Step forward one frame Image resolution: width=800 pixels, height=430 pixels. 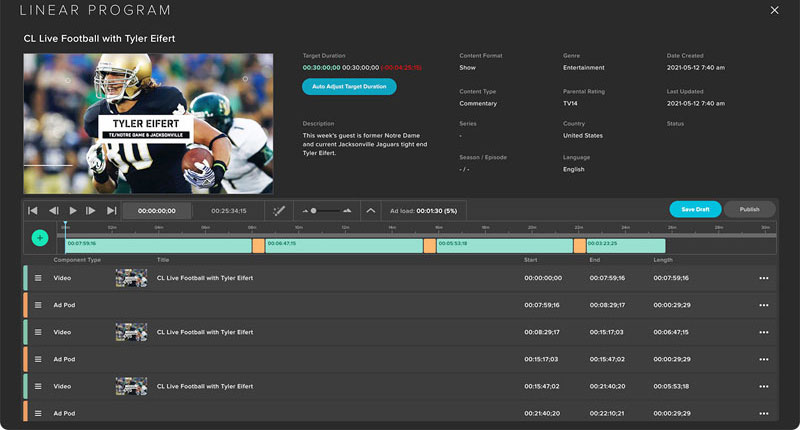coord(91,211)
